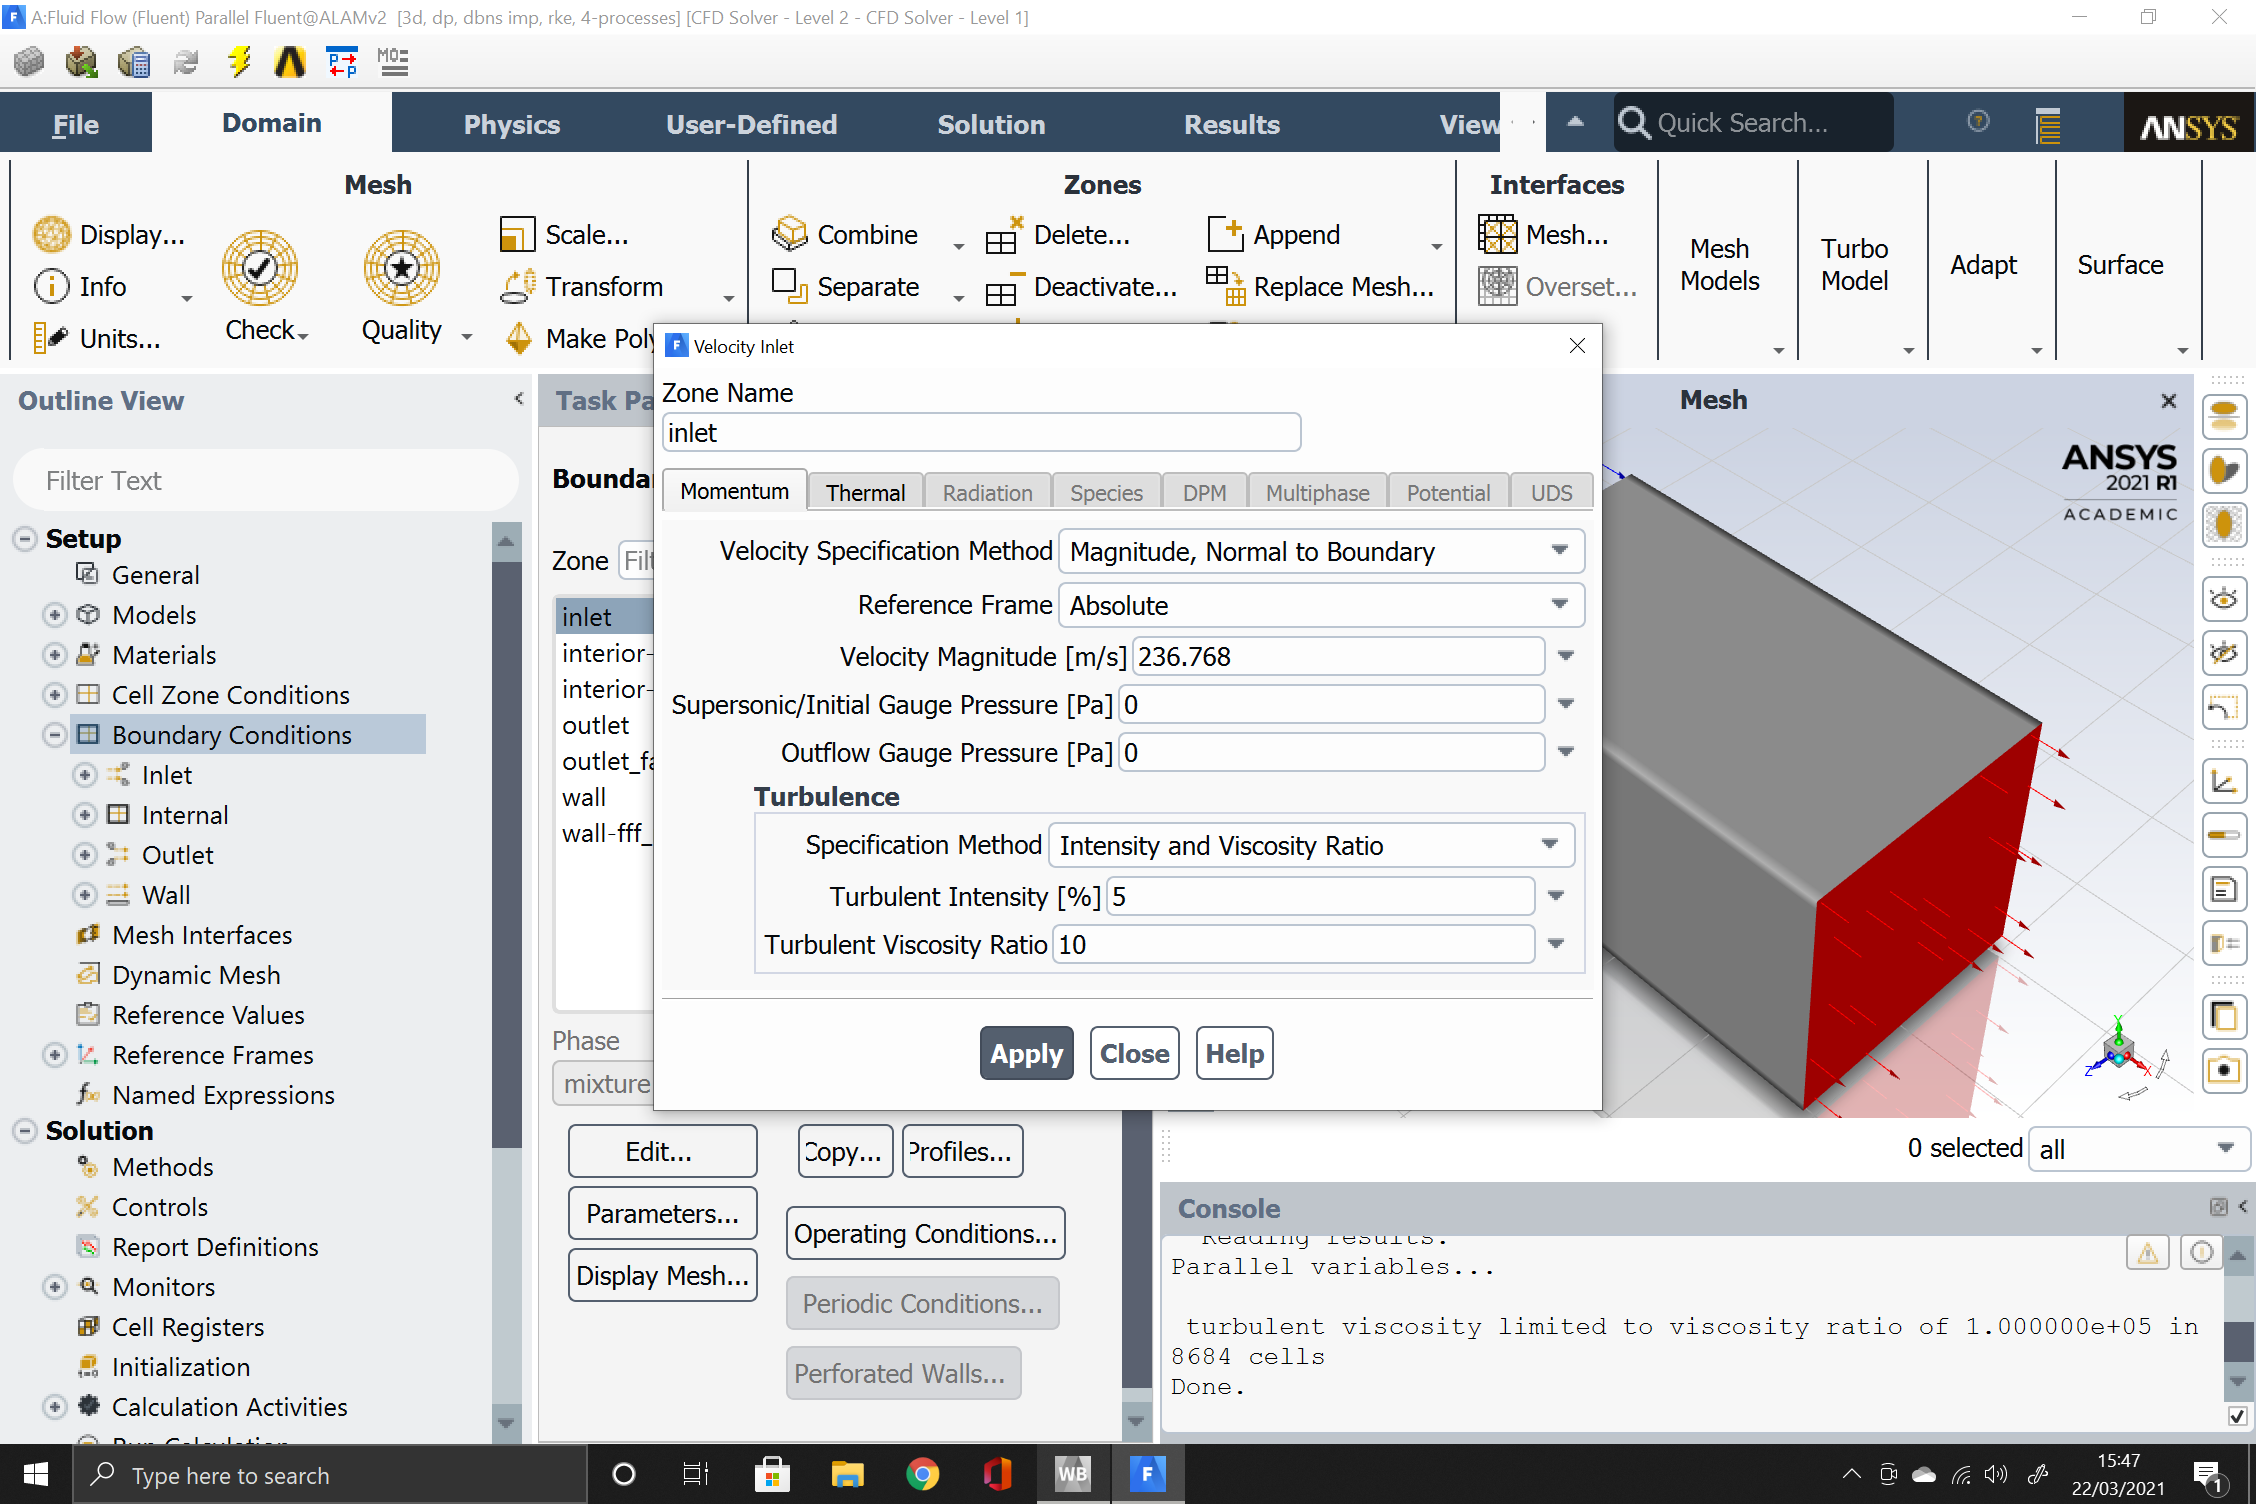
Task: Click the arrange layout icon in ribbon header
Action: point(2048,124)
